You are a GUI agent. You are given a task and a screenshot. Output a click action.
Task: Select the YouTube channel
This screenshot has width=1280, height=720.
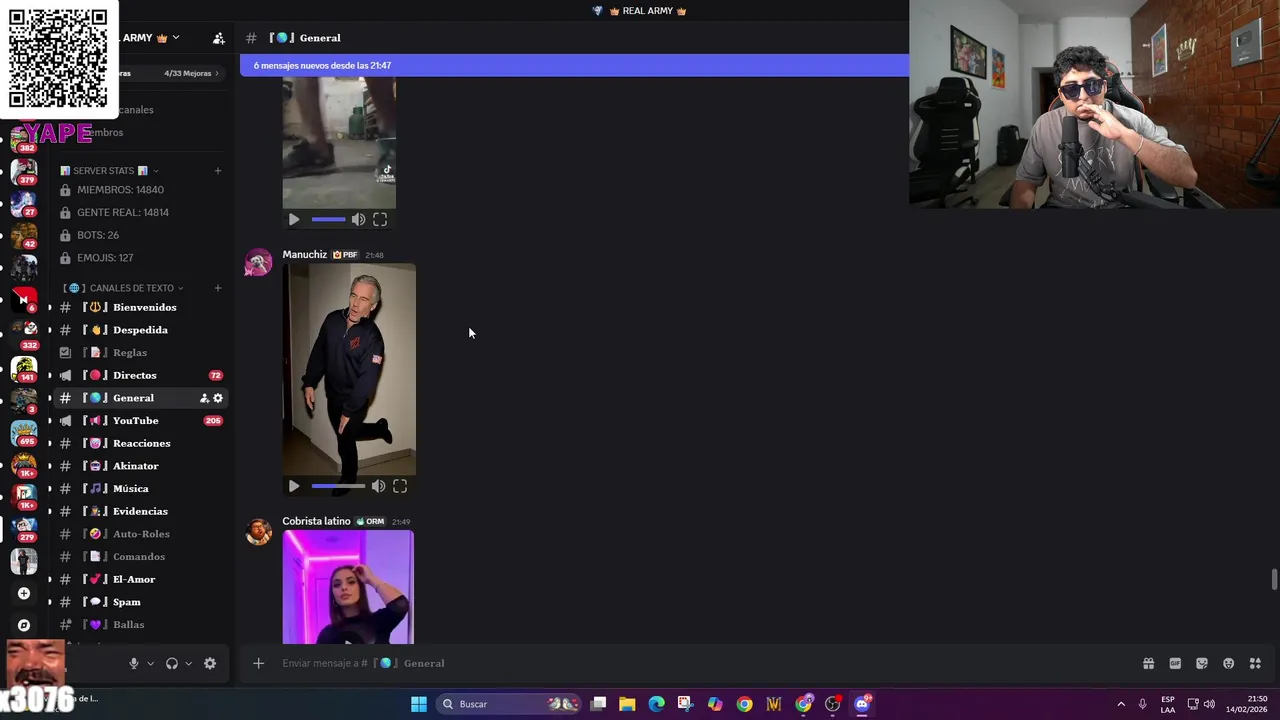pos(138,421)
